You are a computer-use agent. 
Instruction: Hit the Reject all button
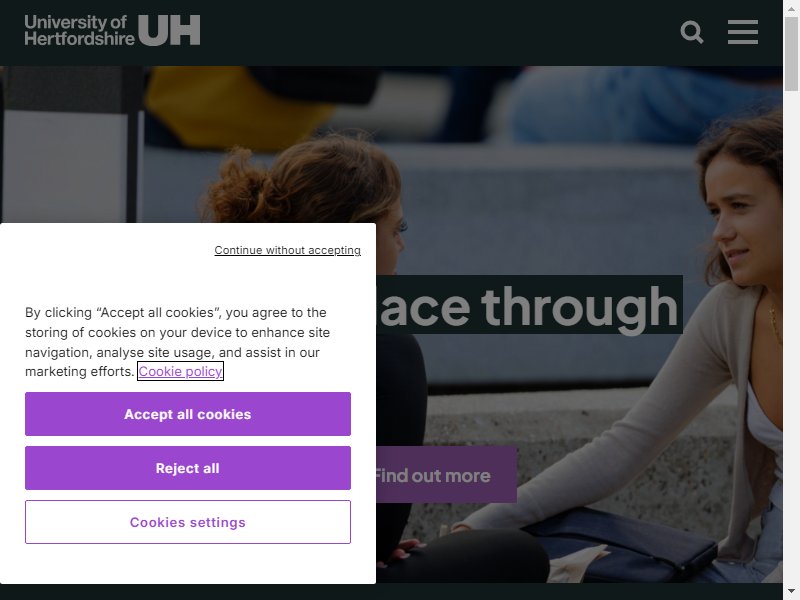point(188,468)
